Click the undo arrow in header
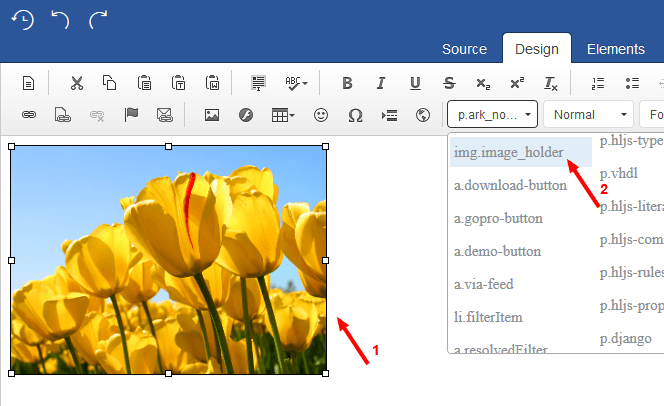664x406 pixels. coord(61,19)
